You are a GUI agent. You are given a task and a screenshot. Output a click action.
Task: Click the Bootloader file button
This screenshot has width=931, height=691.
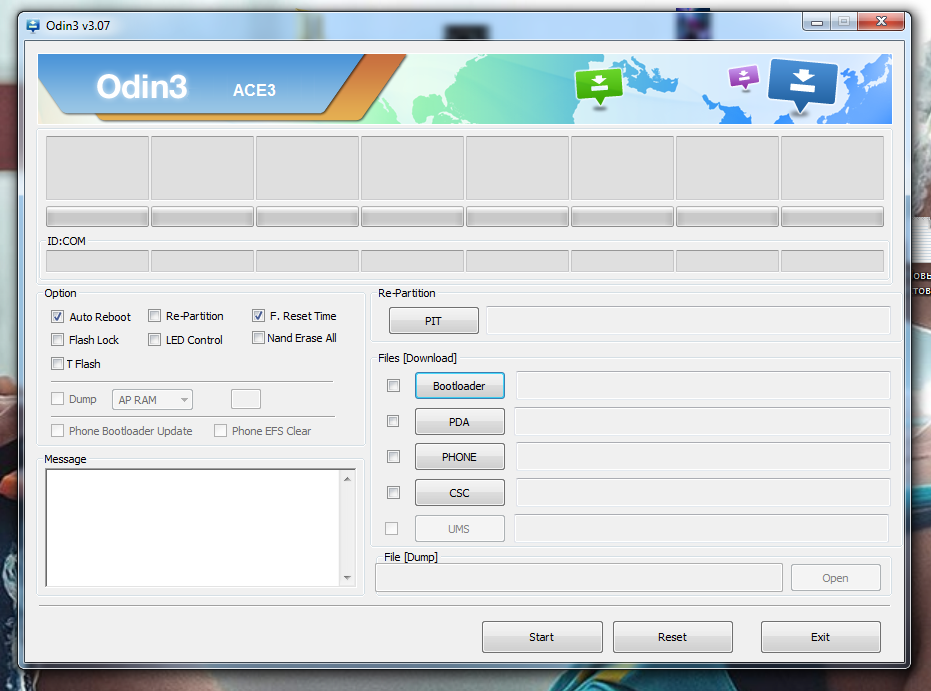(460, 386)
